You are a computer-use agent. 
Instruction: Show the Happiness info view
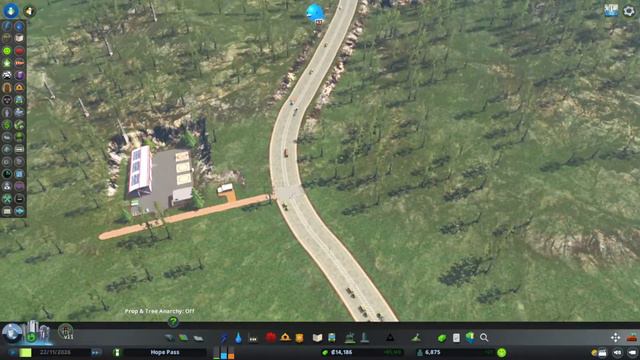[7, 51]
